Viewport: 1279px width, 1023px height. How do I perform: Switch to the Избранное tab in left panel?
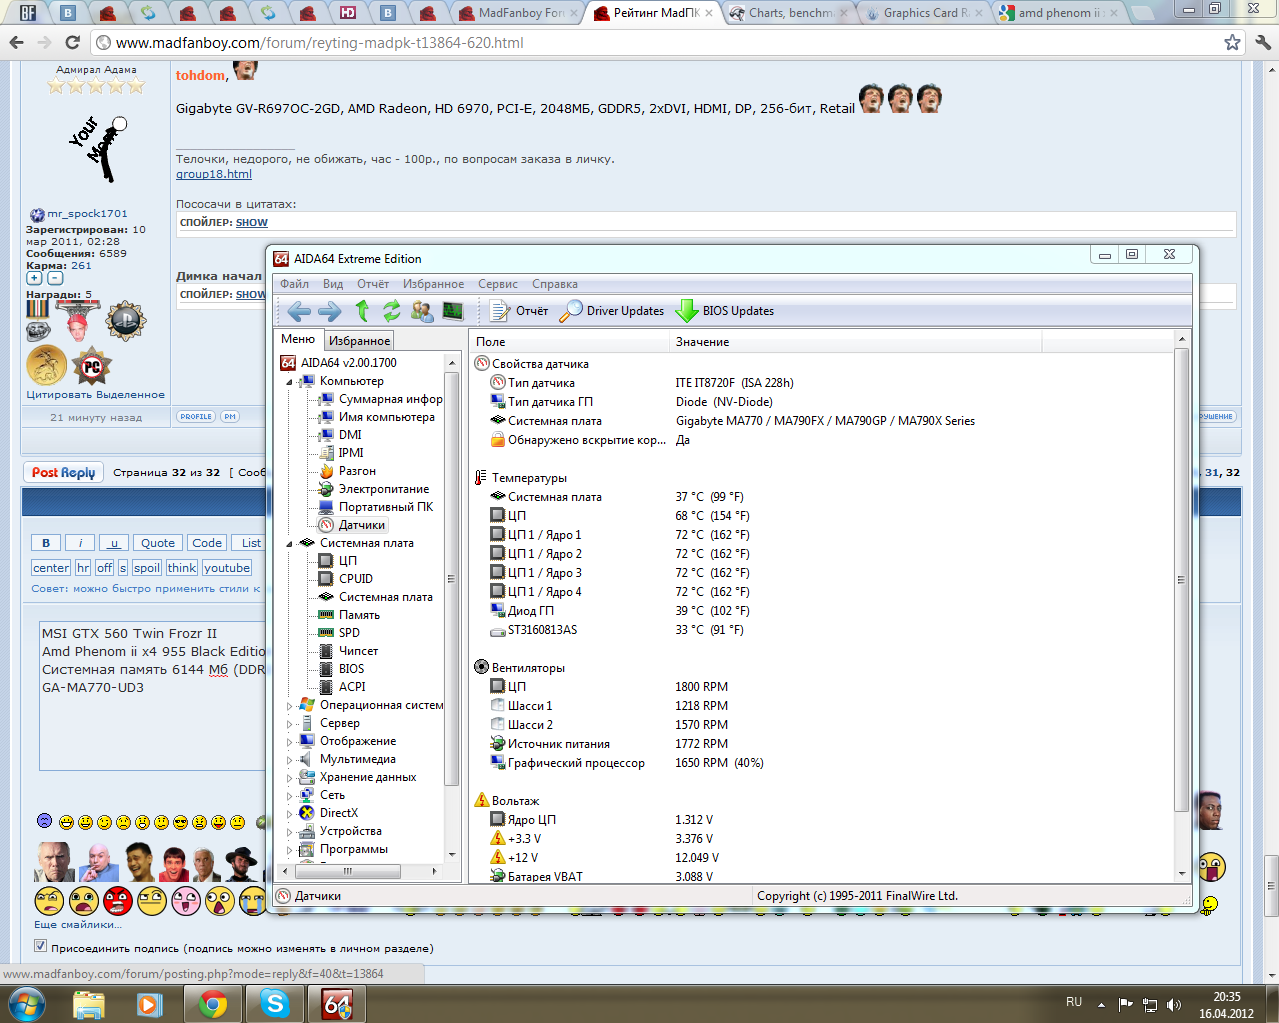[x=360, y=341]
